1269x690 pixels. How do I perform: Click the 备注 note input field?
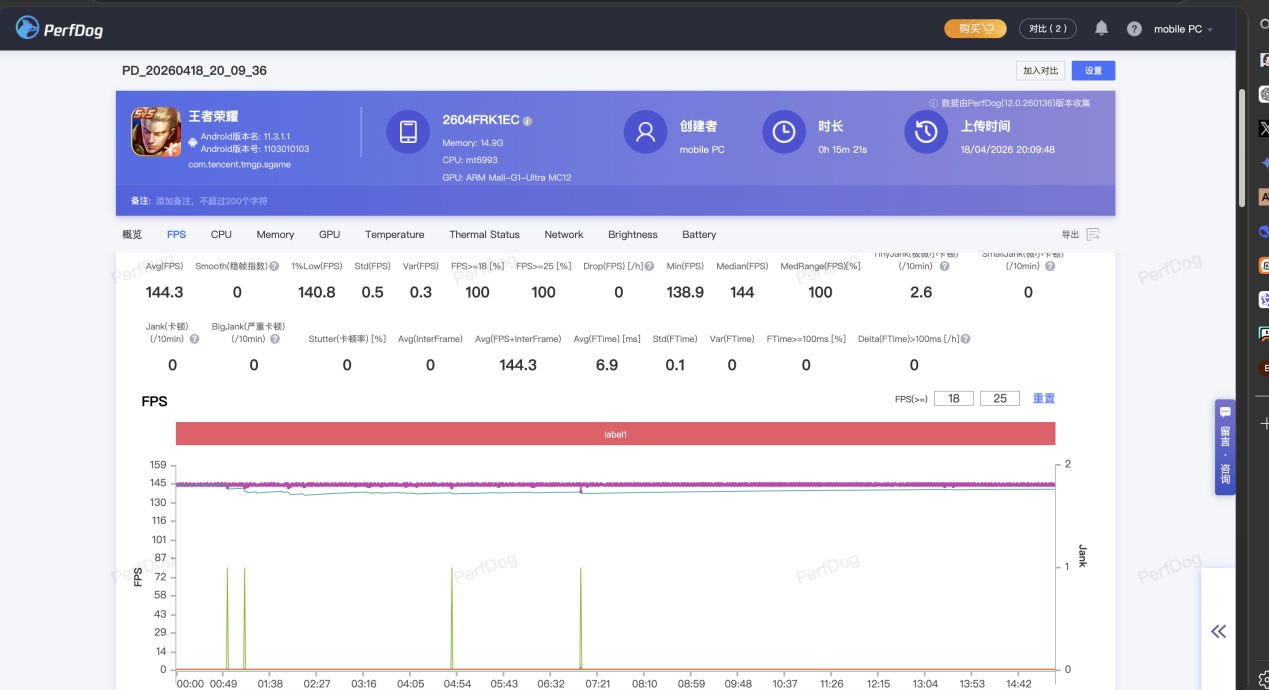click(210, 201)
